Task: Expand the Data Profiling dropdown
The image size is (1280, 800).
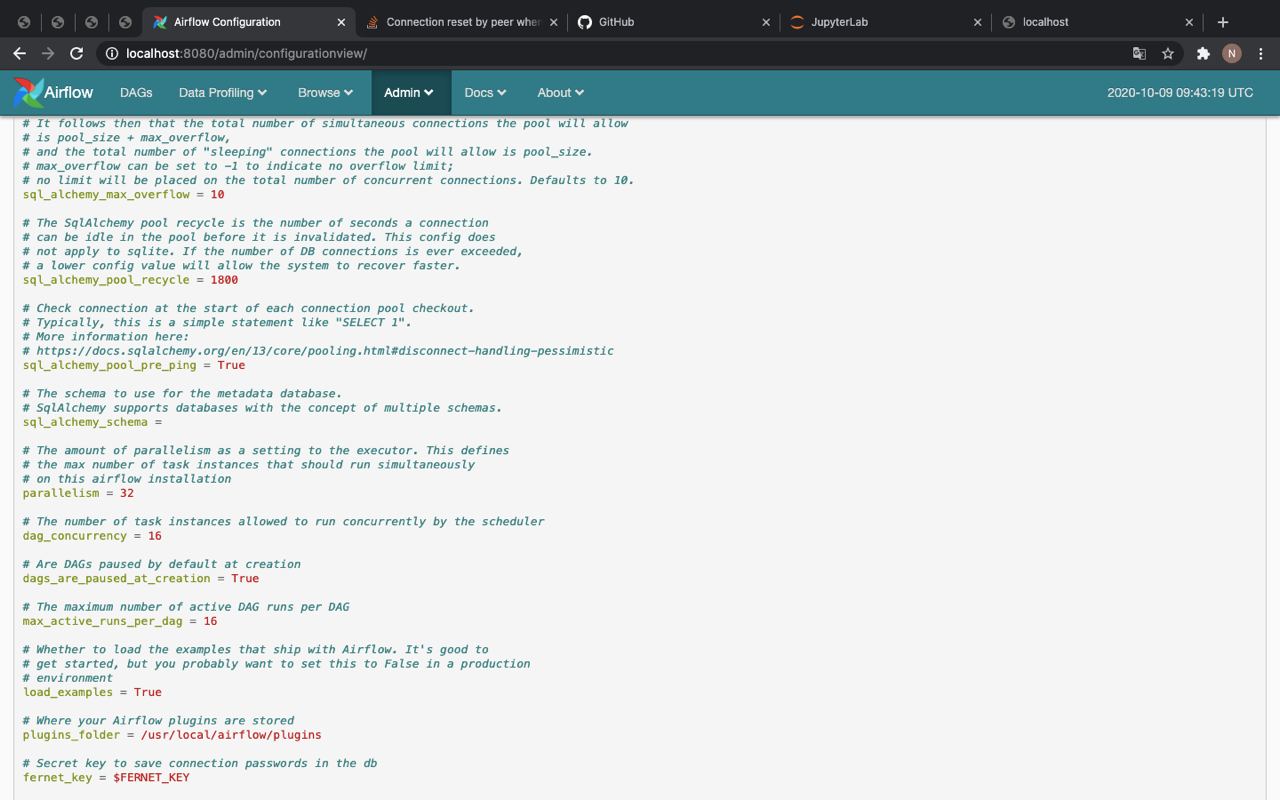Action: coord(222,92)
